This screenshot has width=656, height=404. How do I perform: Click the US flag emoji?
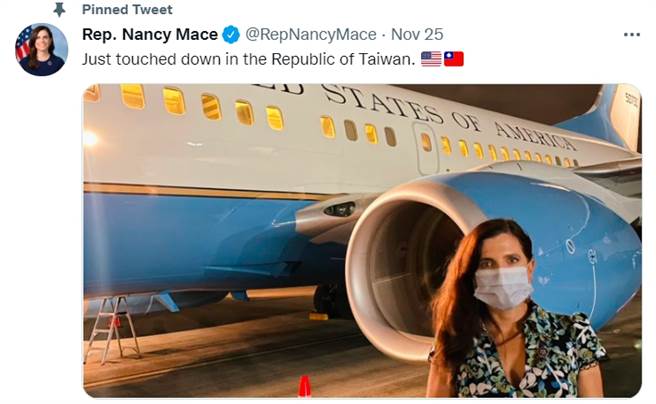click(431, 59)
